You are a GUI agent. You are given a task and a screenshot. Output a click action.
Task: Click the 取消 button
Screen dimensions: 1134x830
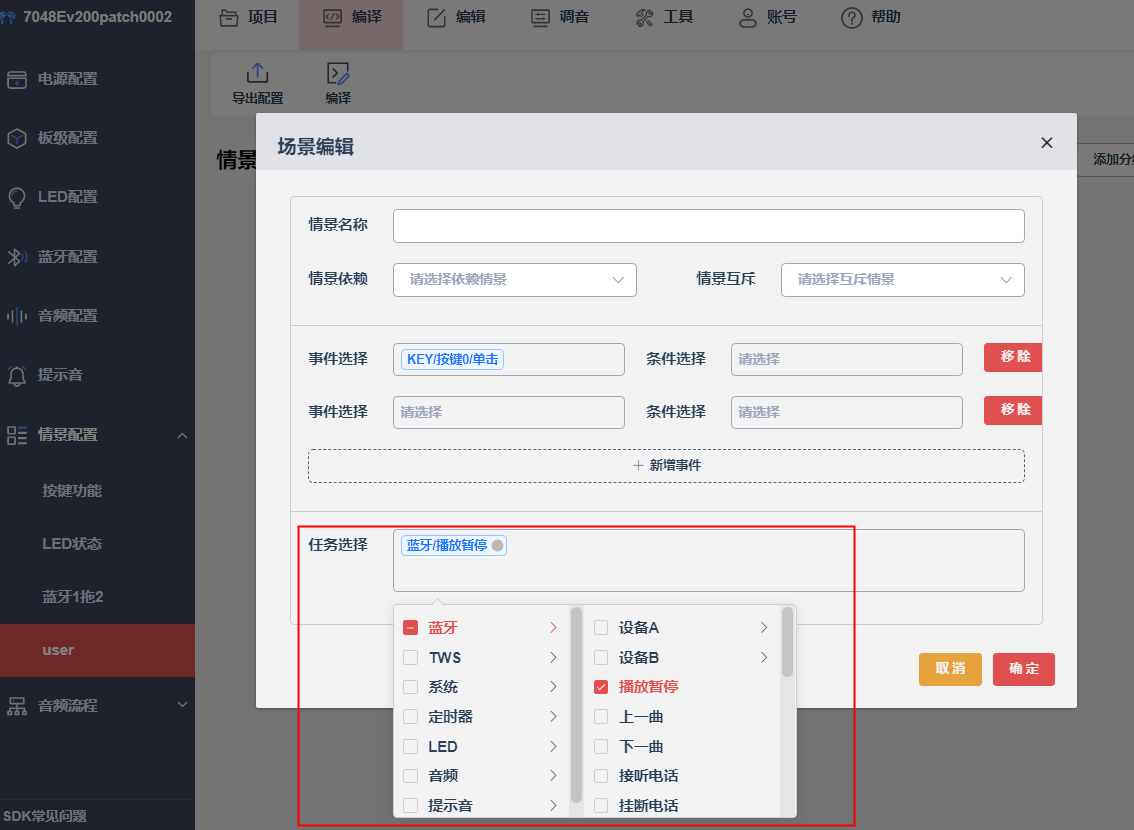(x=950, y=669)
